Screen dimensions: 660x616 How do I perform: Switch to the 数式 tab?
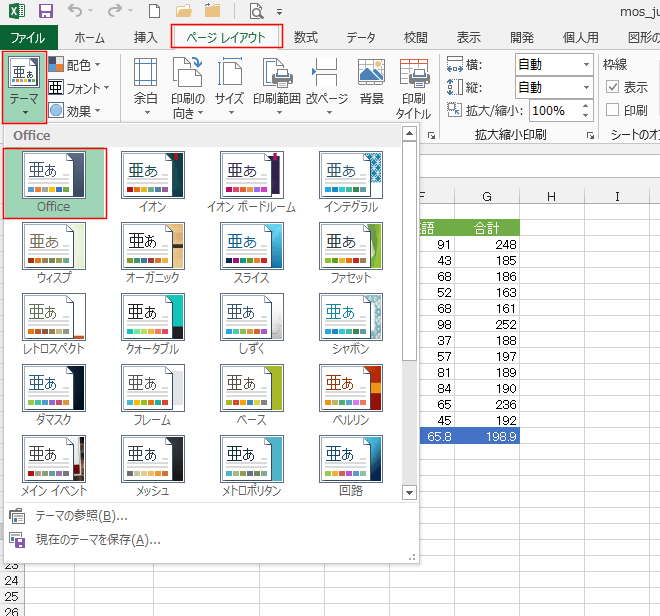click(306, 37)
